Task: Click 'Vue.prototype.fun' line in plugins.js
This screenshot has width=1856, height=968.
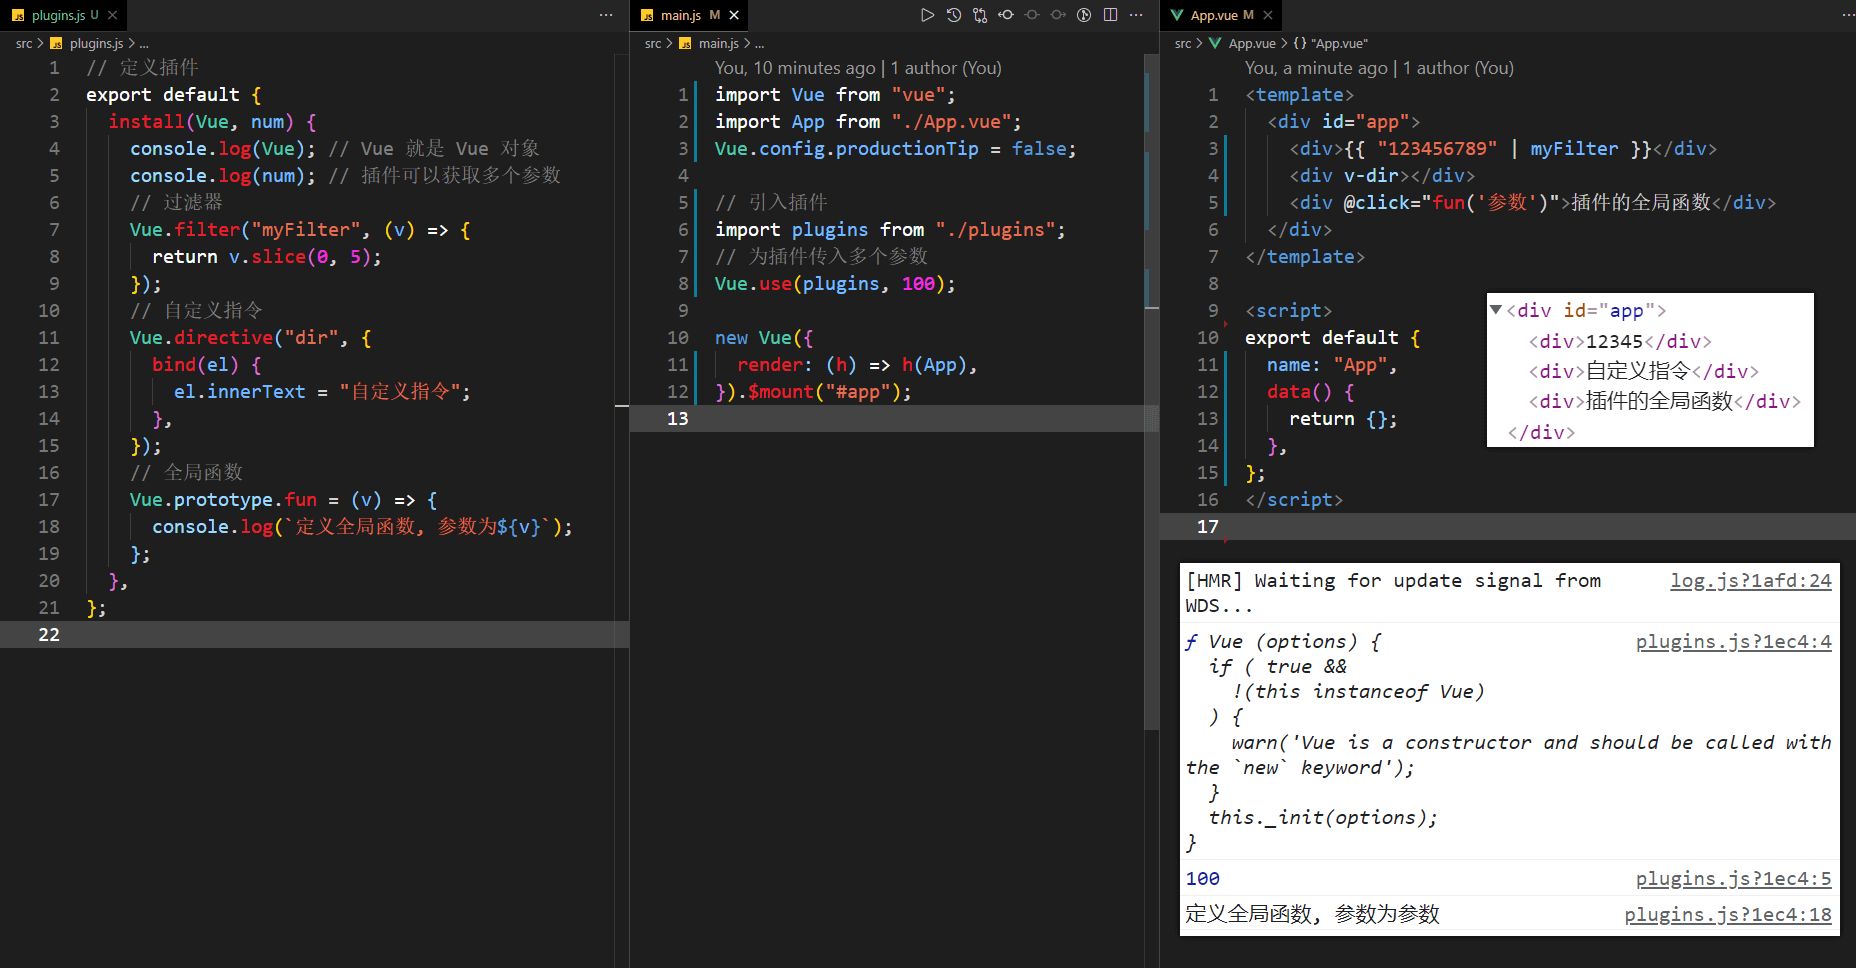Action: coord(284,499)
